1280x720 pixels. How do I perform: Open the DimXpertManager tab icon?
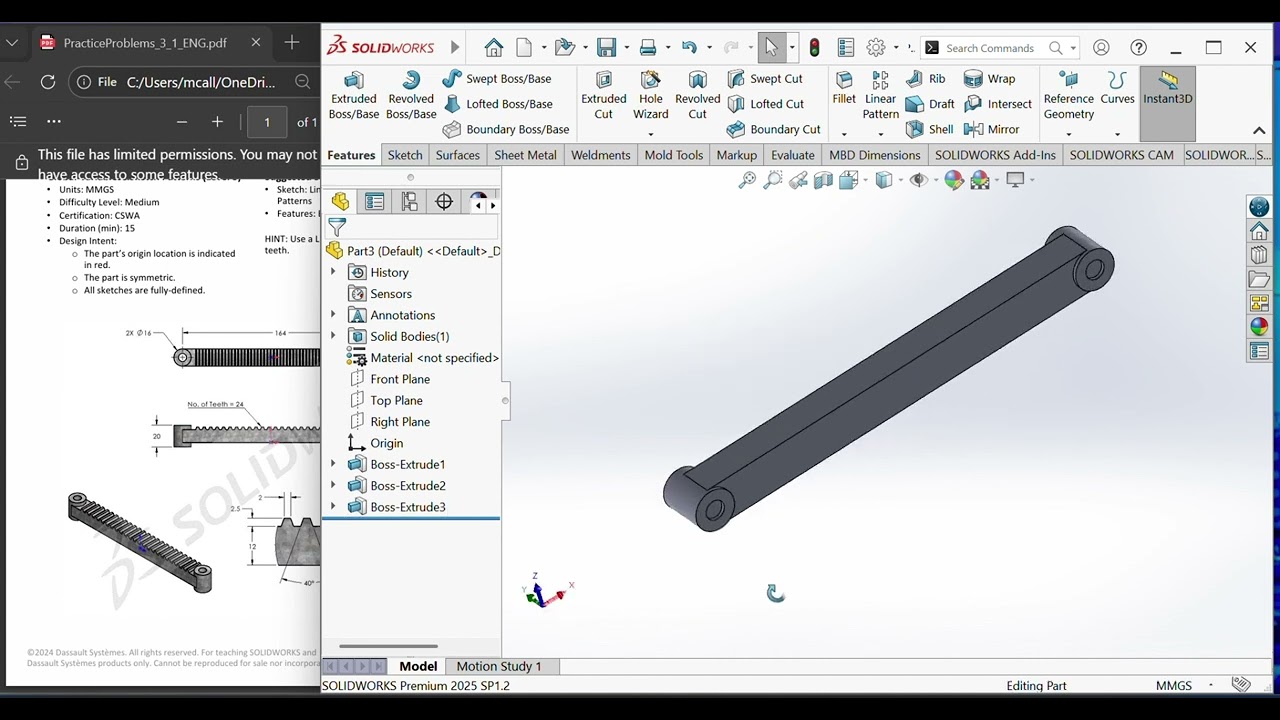[x=444, y=202]
